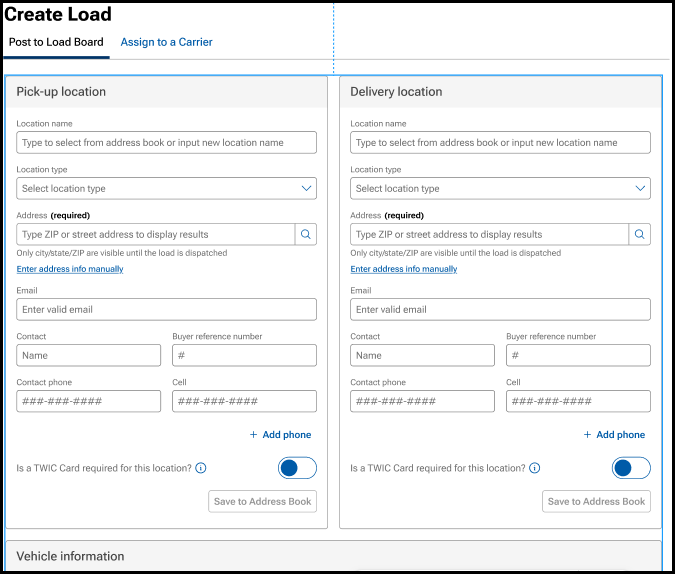Screen dimensions: 676x574
Task: Click Add phone in pick-up section
Action: [x=280, y=435]
